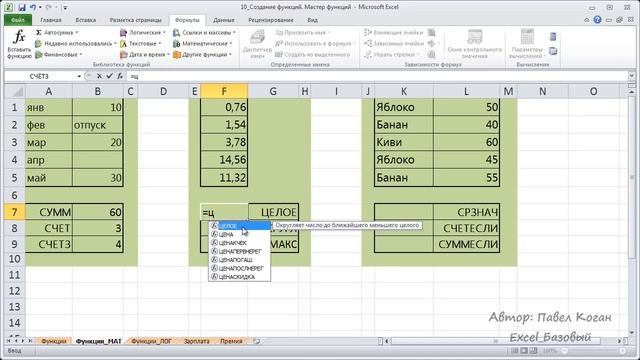
Task: Open the Премия sheet tab
Action: [231, 341]
